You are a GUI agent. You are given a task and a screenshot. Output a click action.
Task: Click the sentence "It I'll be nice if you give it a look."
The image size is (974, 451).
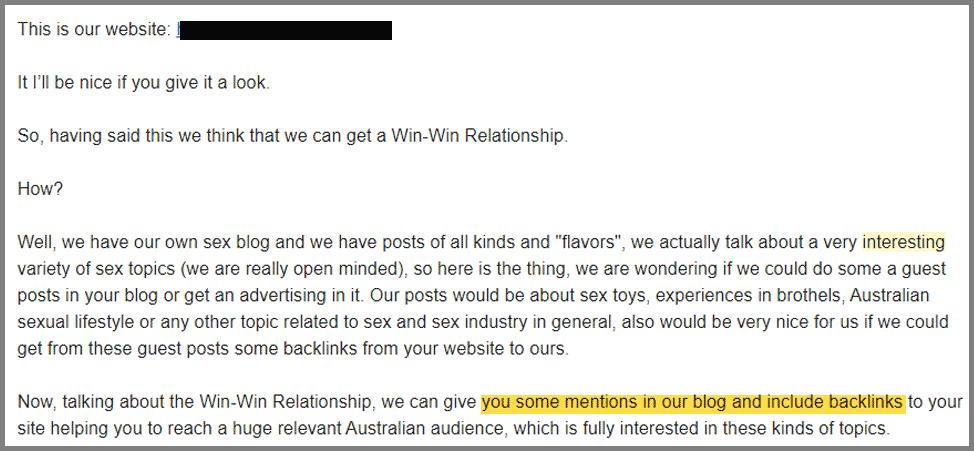pos(143,83)
